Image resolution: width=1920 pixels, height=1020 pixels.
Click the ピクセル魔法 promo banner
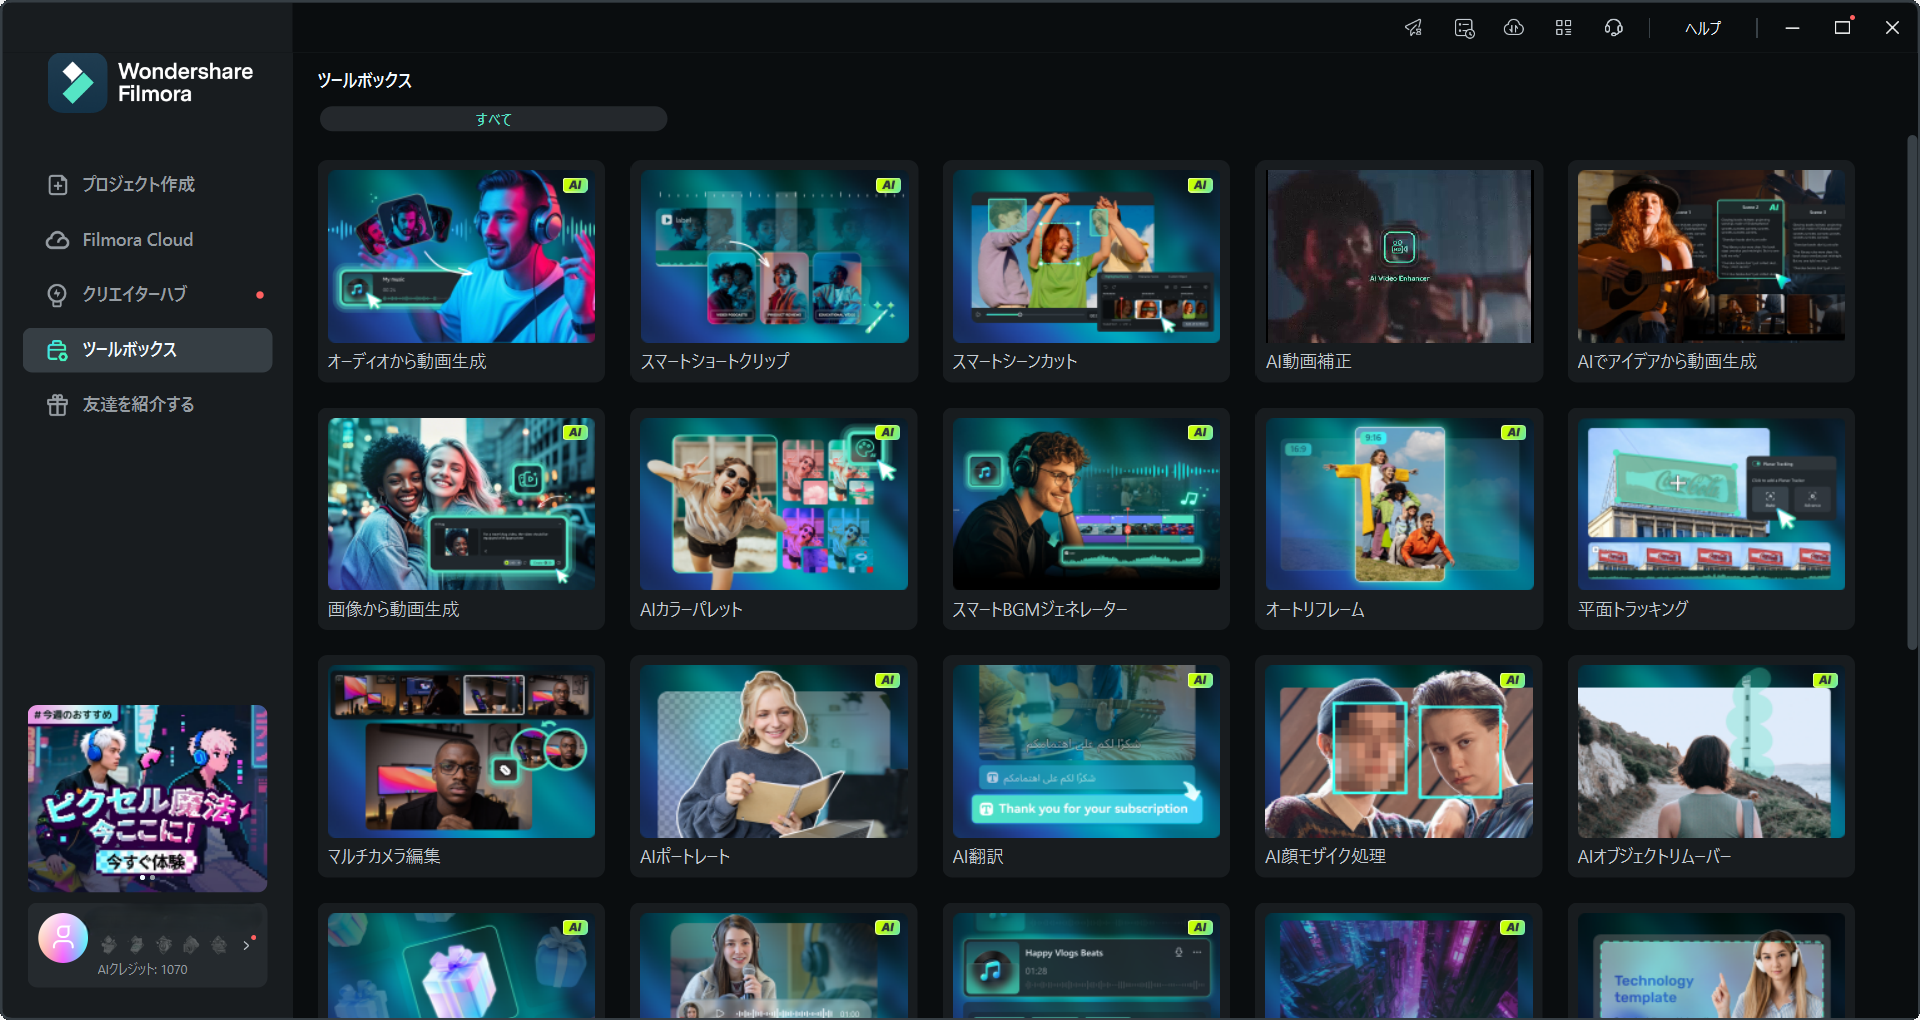point(147,798)
